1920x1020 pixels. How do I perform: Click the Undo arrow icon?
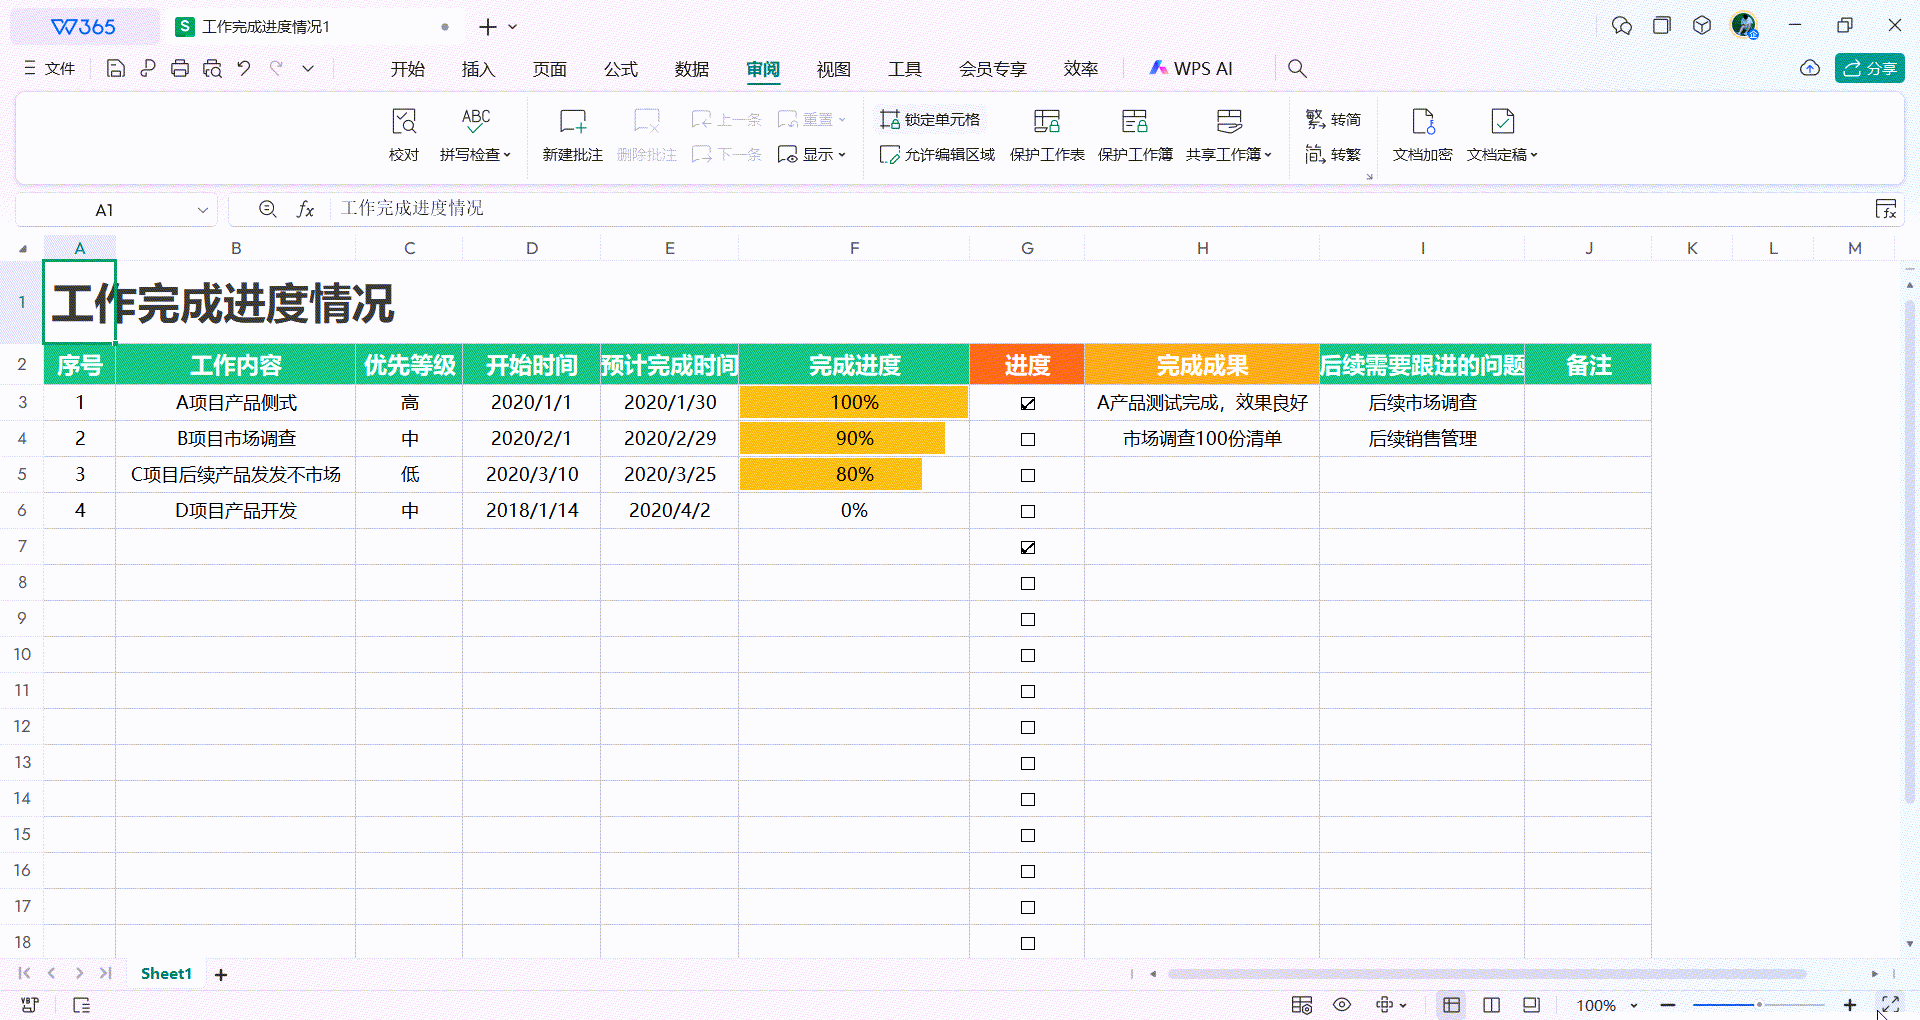point(244,68)
